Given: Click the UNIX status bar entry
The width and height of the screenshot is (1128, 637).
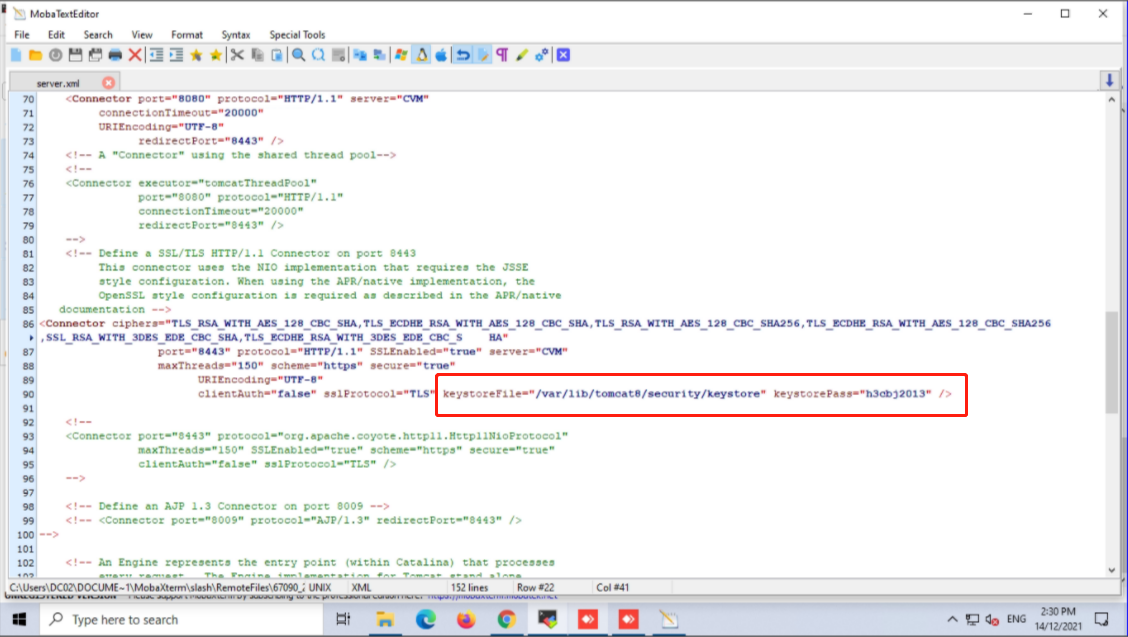Looking at the screenshot, I should tap(320, 587).
